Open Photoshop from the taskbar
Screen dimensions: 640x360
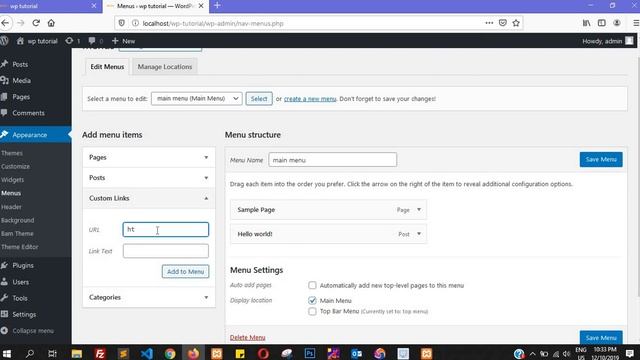(310, 353)
